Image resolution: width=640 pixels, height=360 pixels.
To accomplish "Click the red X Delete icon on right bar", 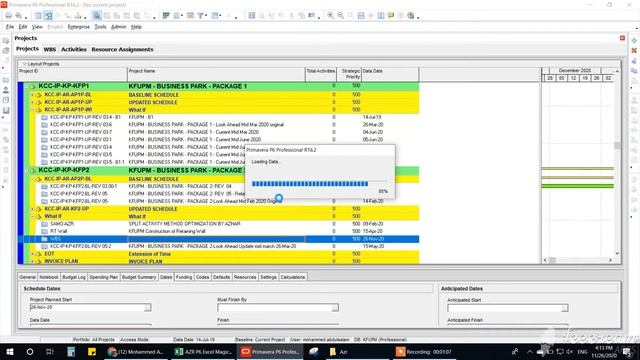I will [x=634, y=51].
